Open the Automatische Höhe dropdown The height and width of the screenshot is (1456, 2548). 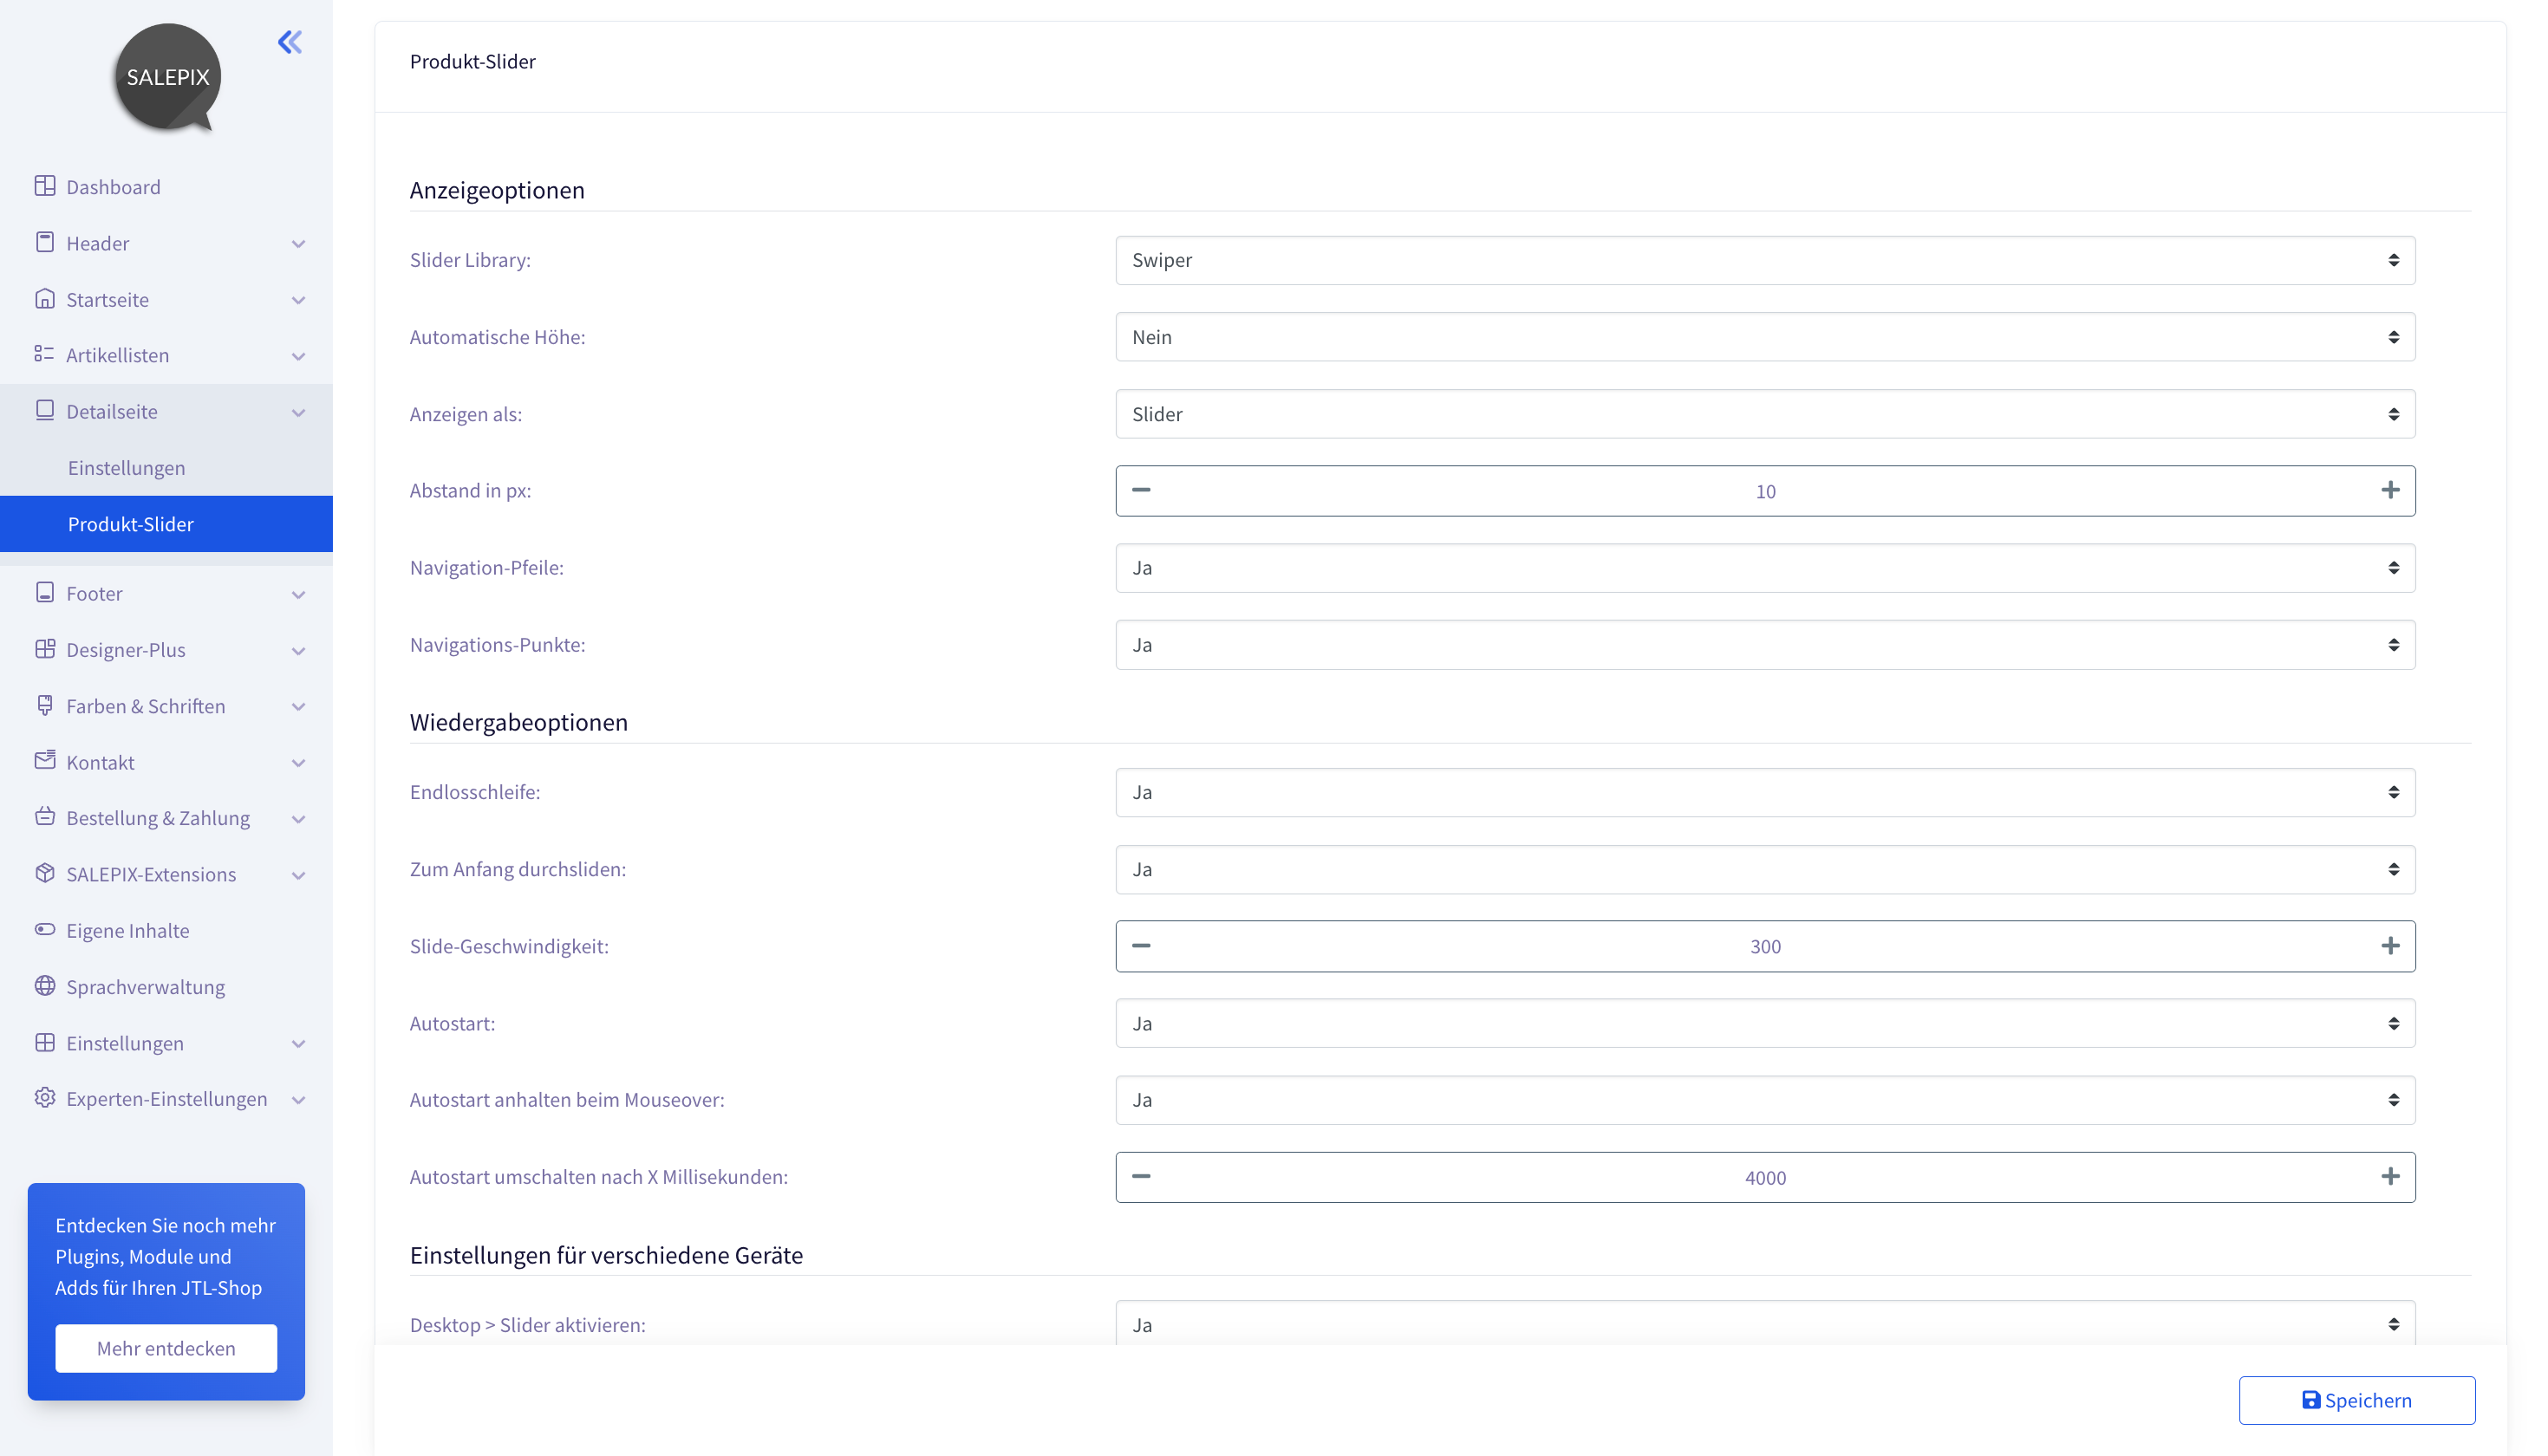coord(1765,337)
